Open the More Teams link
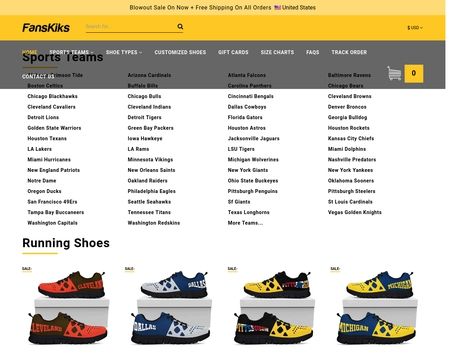The height and width of the screenshot is (360, 450). click(x=245, y=223)
